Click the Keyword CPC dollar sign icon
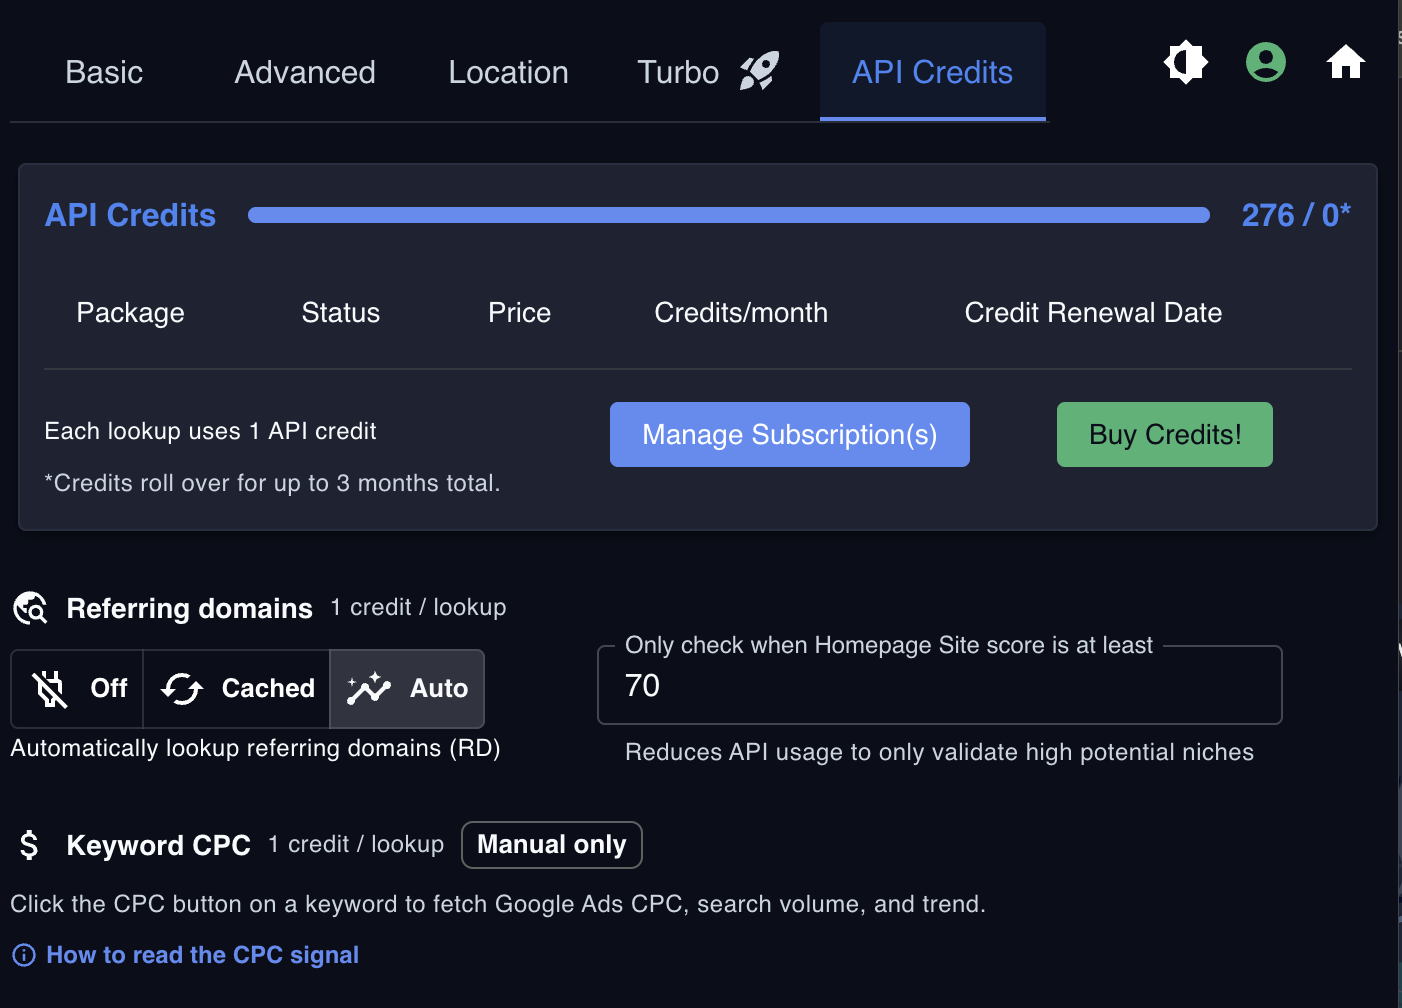 [29, 845]
